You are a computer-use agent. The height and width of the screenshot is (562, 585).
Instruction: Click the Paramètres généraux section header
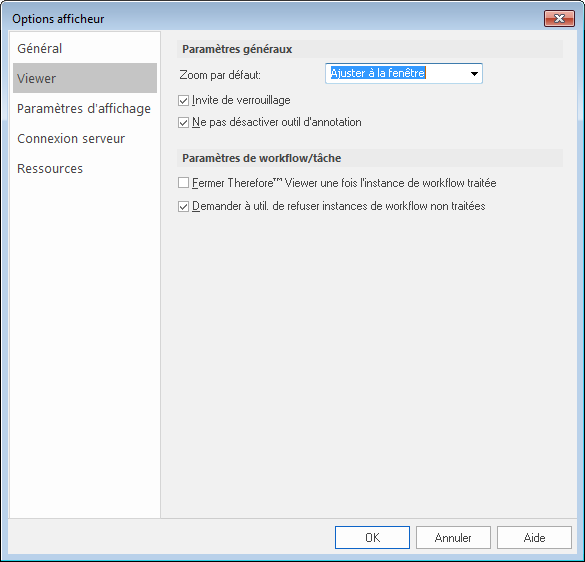(x=370, y=49)
